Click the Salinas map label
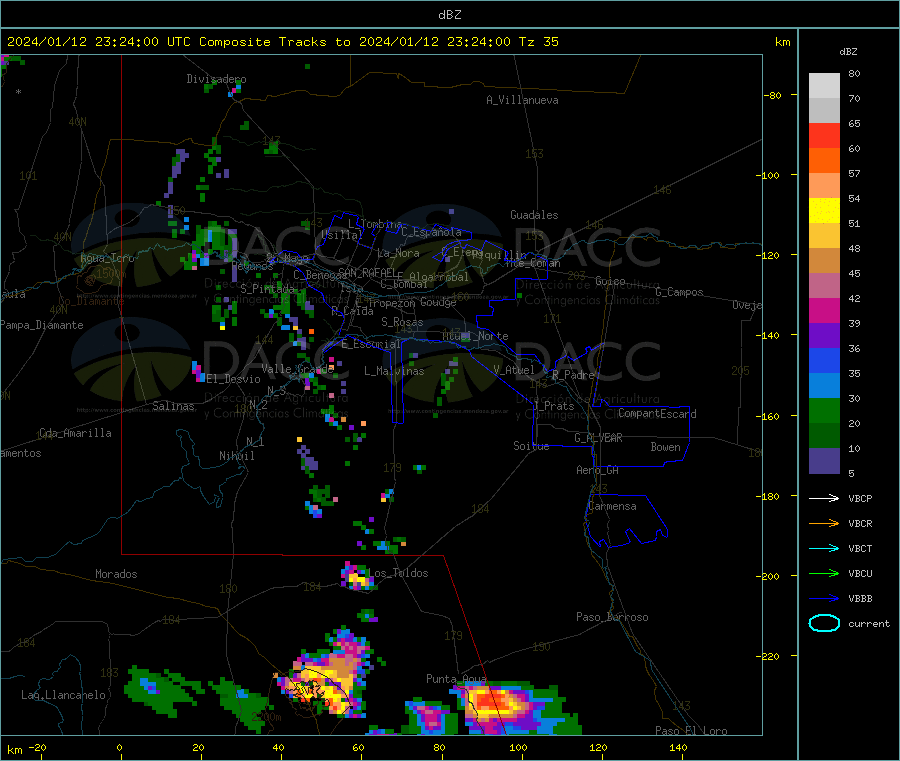Image resolution: width=900 pixels, height=761 pixels. [x=173, y=406]
